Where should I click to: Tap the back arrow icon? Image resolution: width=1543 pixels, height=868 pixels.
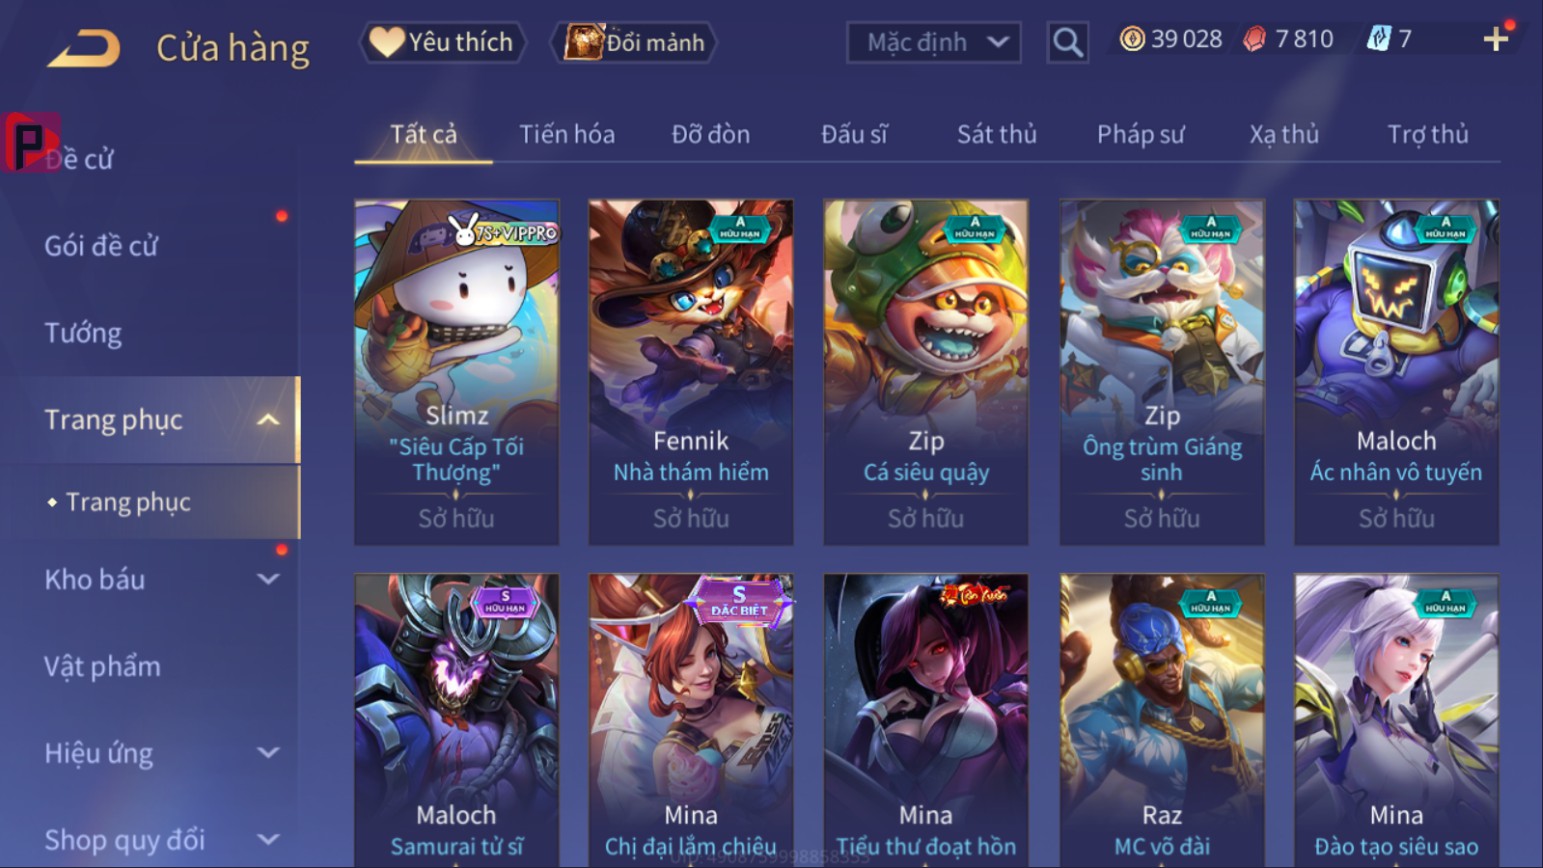tap(84, 47)
